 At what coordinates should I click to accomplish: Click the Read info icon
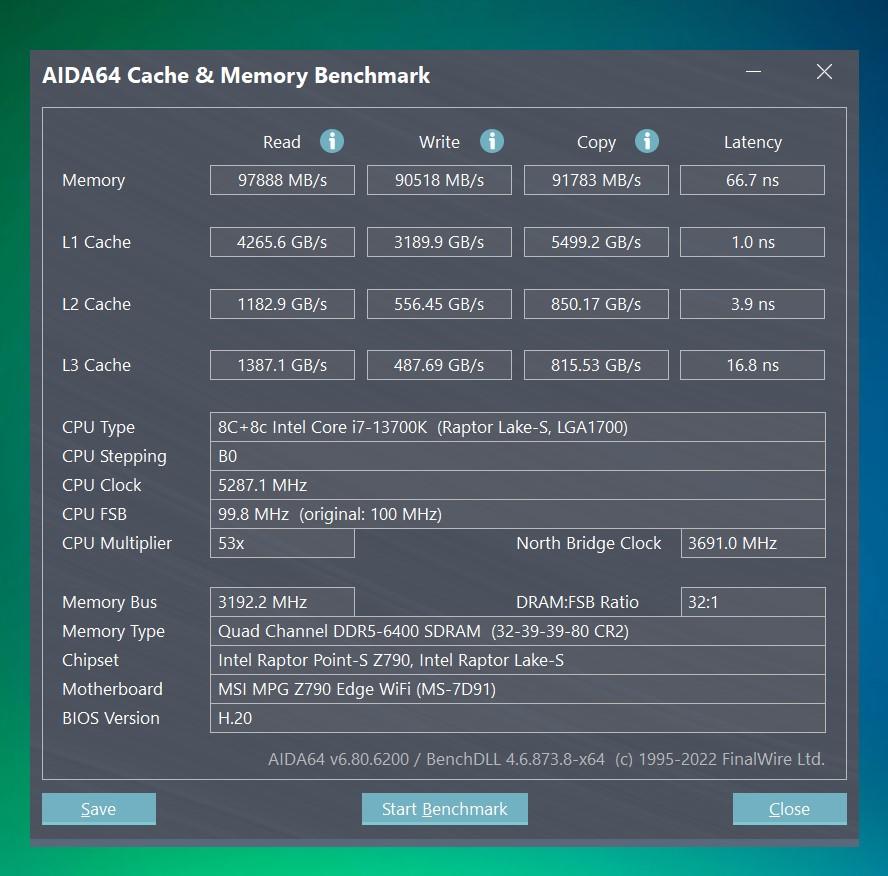coord(332,141)
